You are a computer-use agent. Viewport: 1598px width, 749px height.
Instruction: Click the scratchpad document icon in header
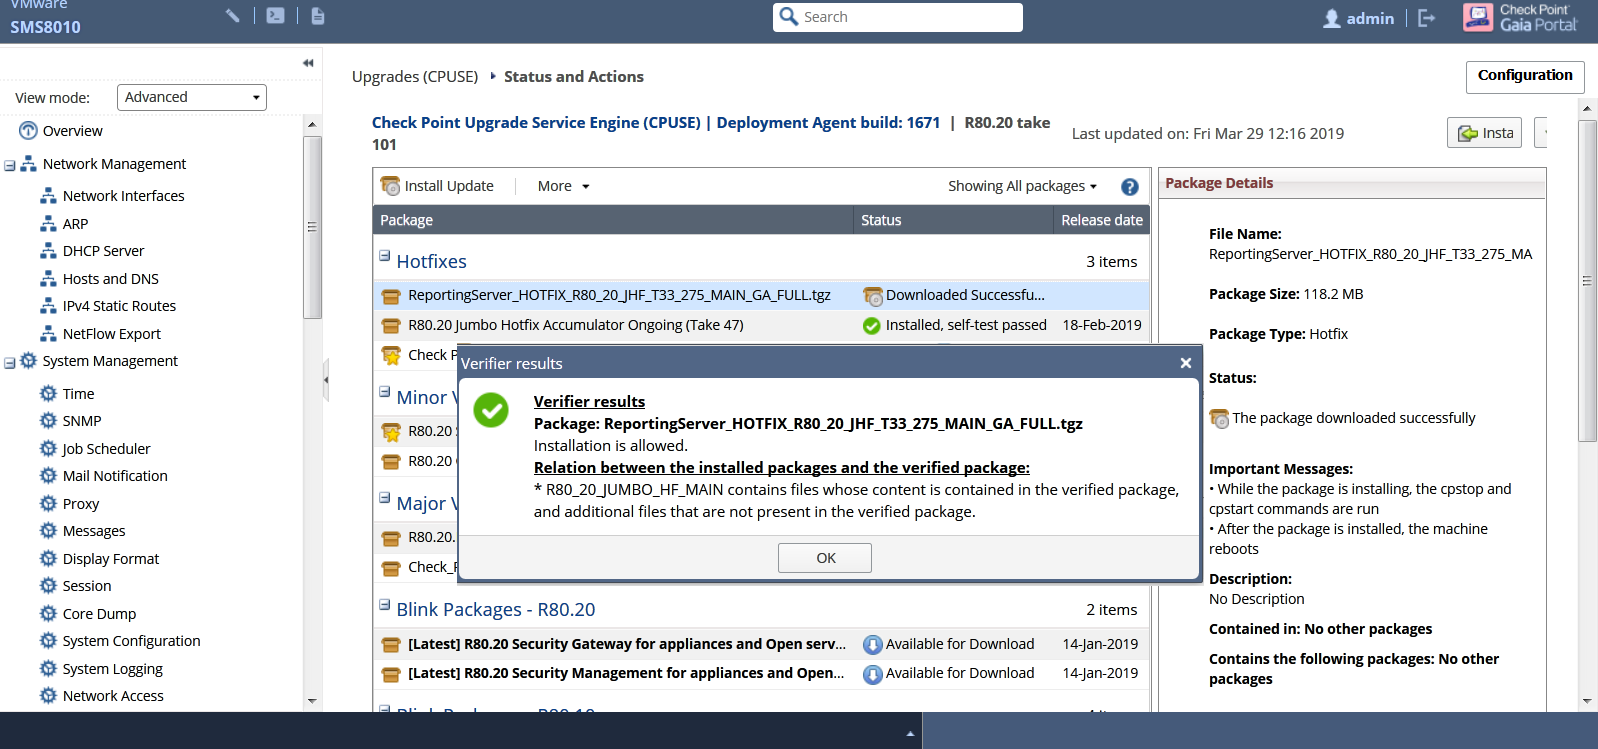[318, 16]
